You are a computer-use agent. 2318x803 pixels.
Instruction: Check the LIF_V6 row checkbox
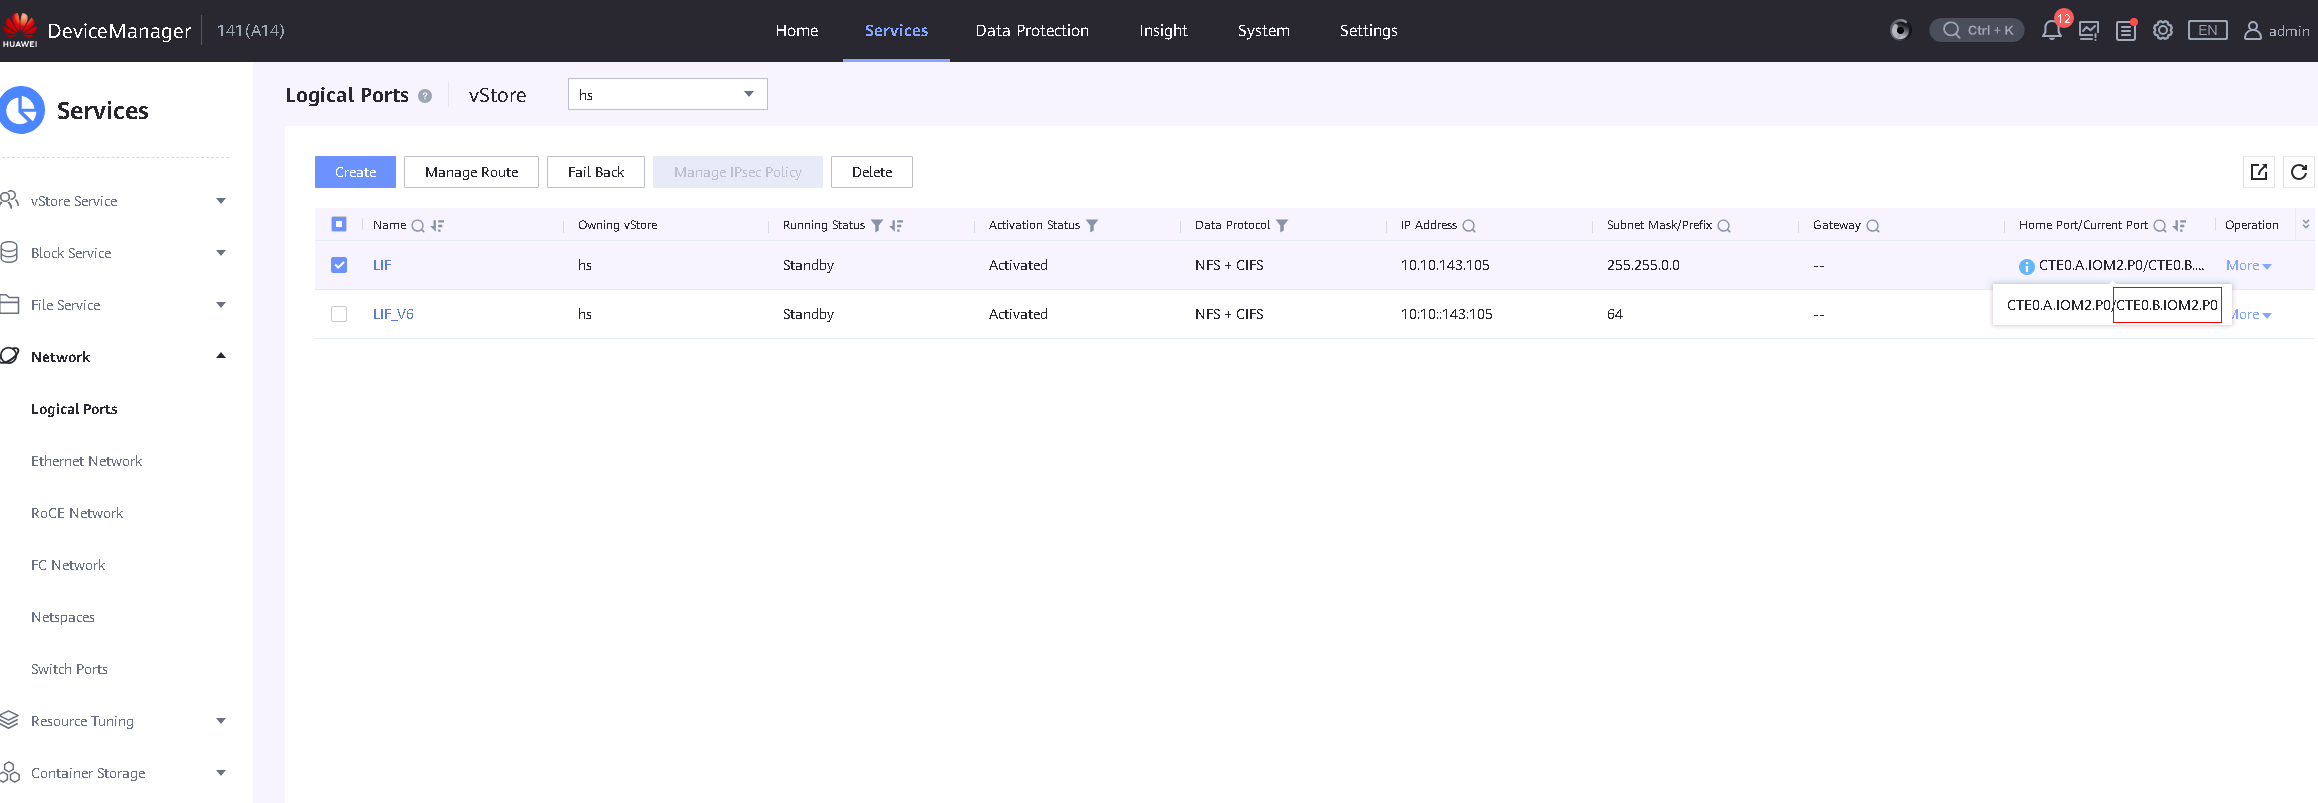[339, 314]
